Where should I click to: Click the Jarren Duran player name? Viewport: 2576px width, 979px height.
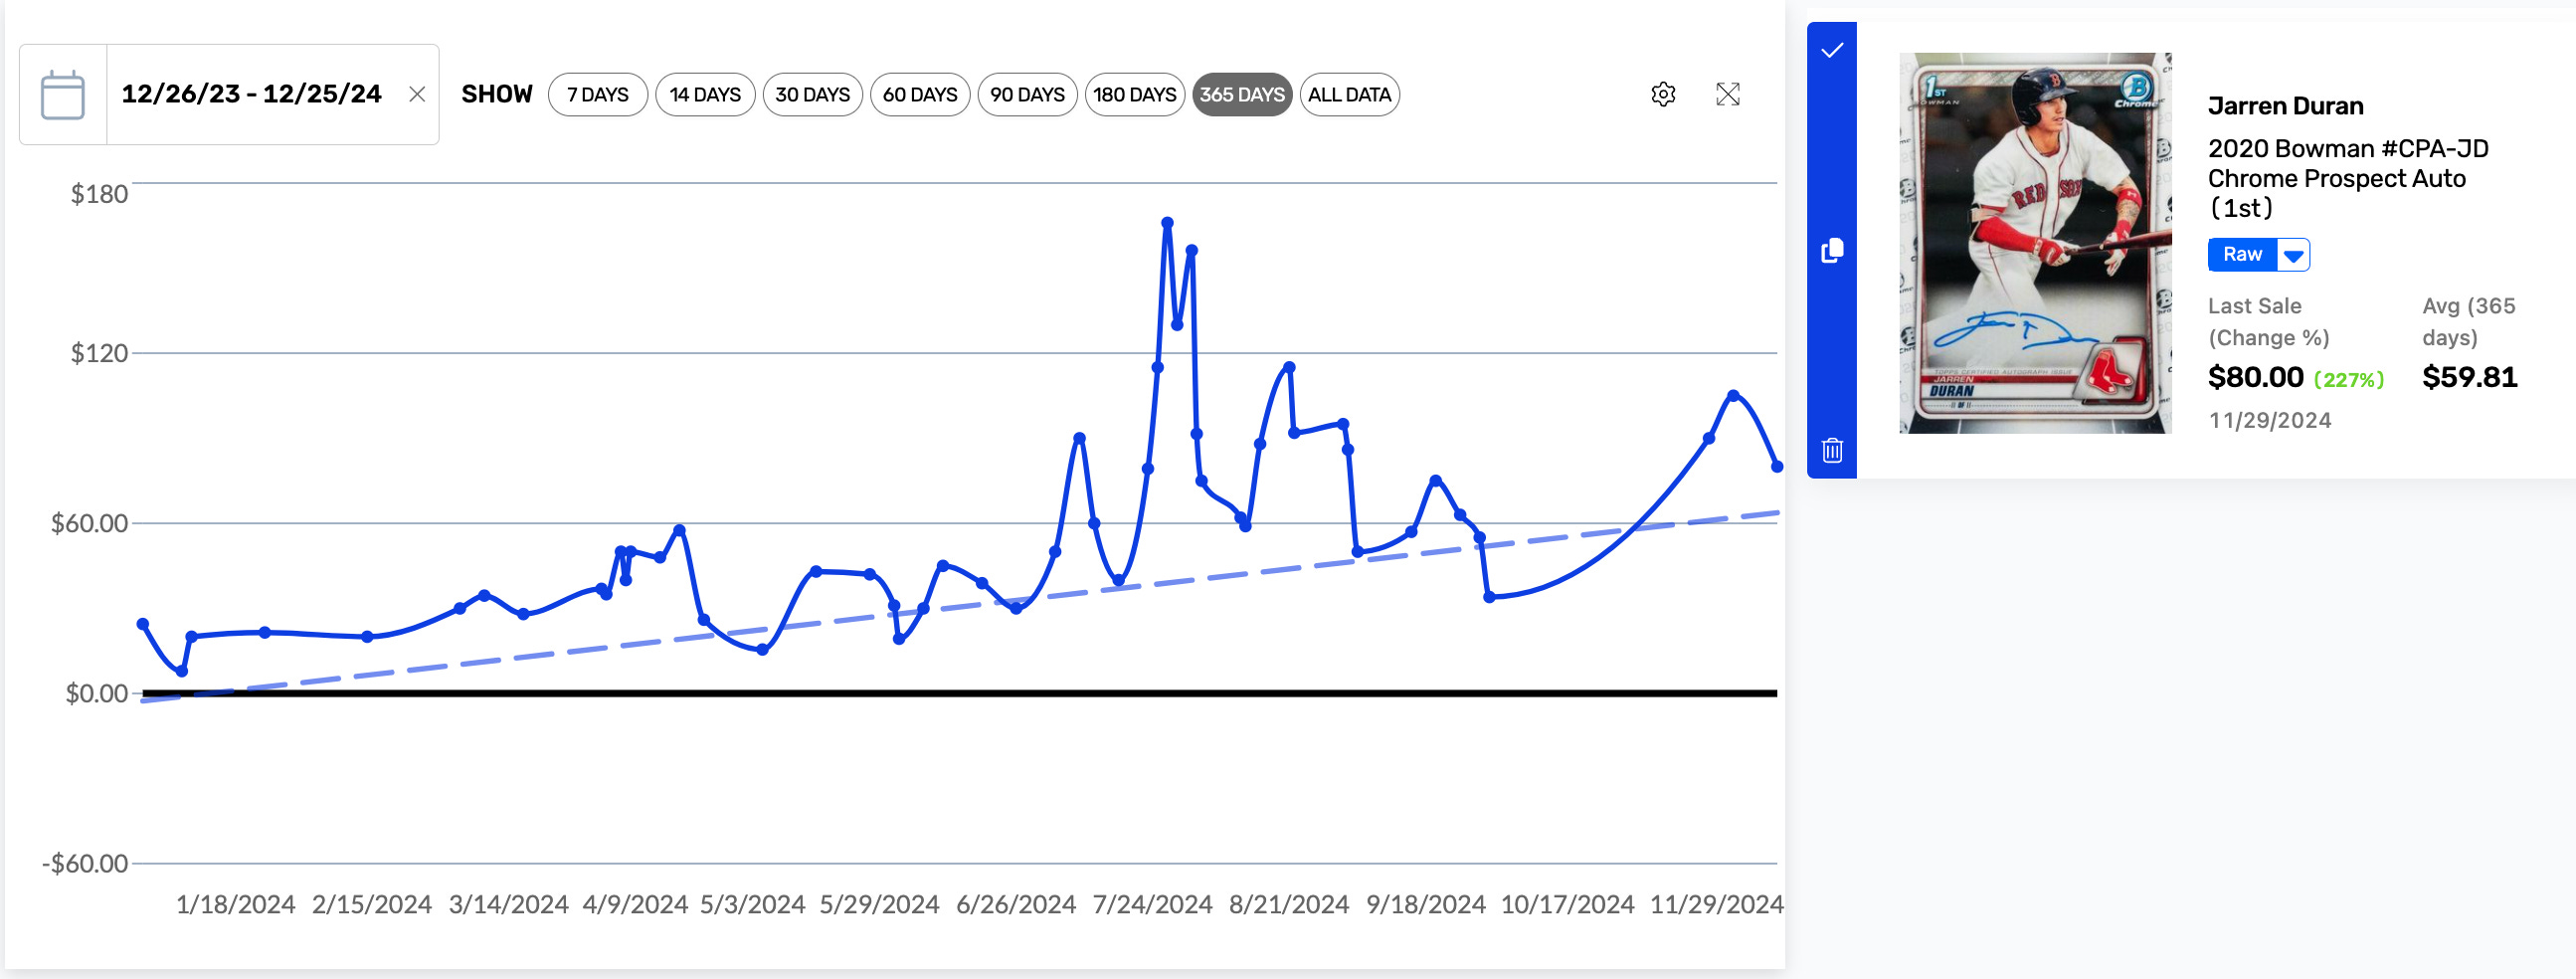[2285, 106]
